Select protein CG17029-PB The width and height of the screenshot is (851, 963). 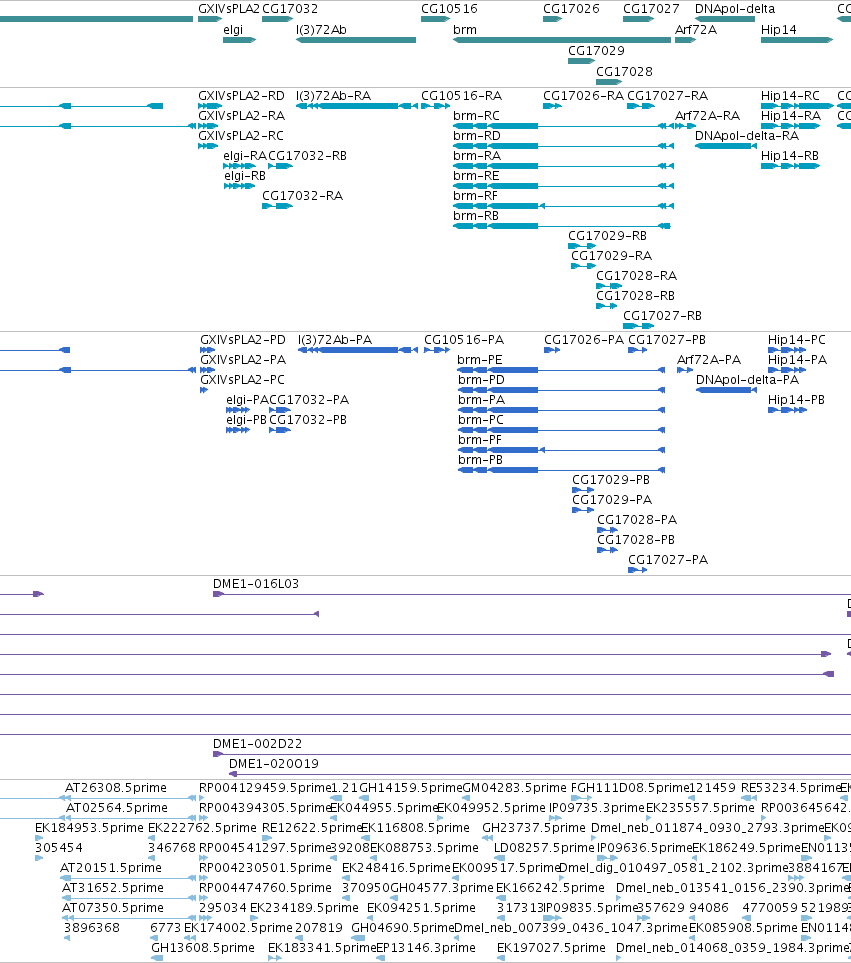[583, 490]
